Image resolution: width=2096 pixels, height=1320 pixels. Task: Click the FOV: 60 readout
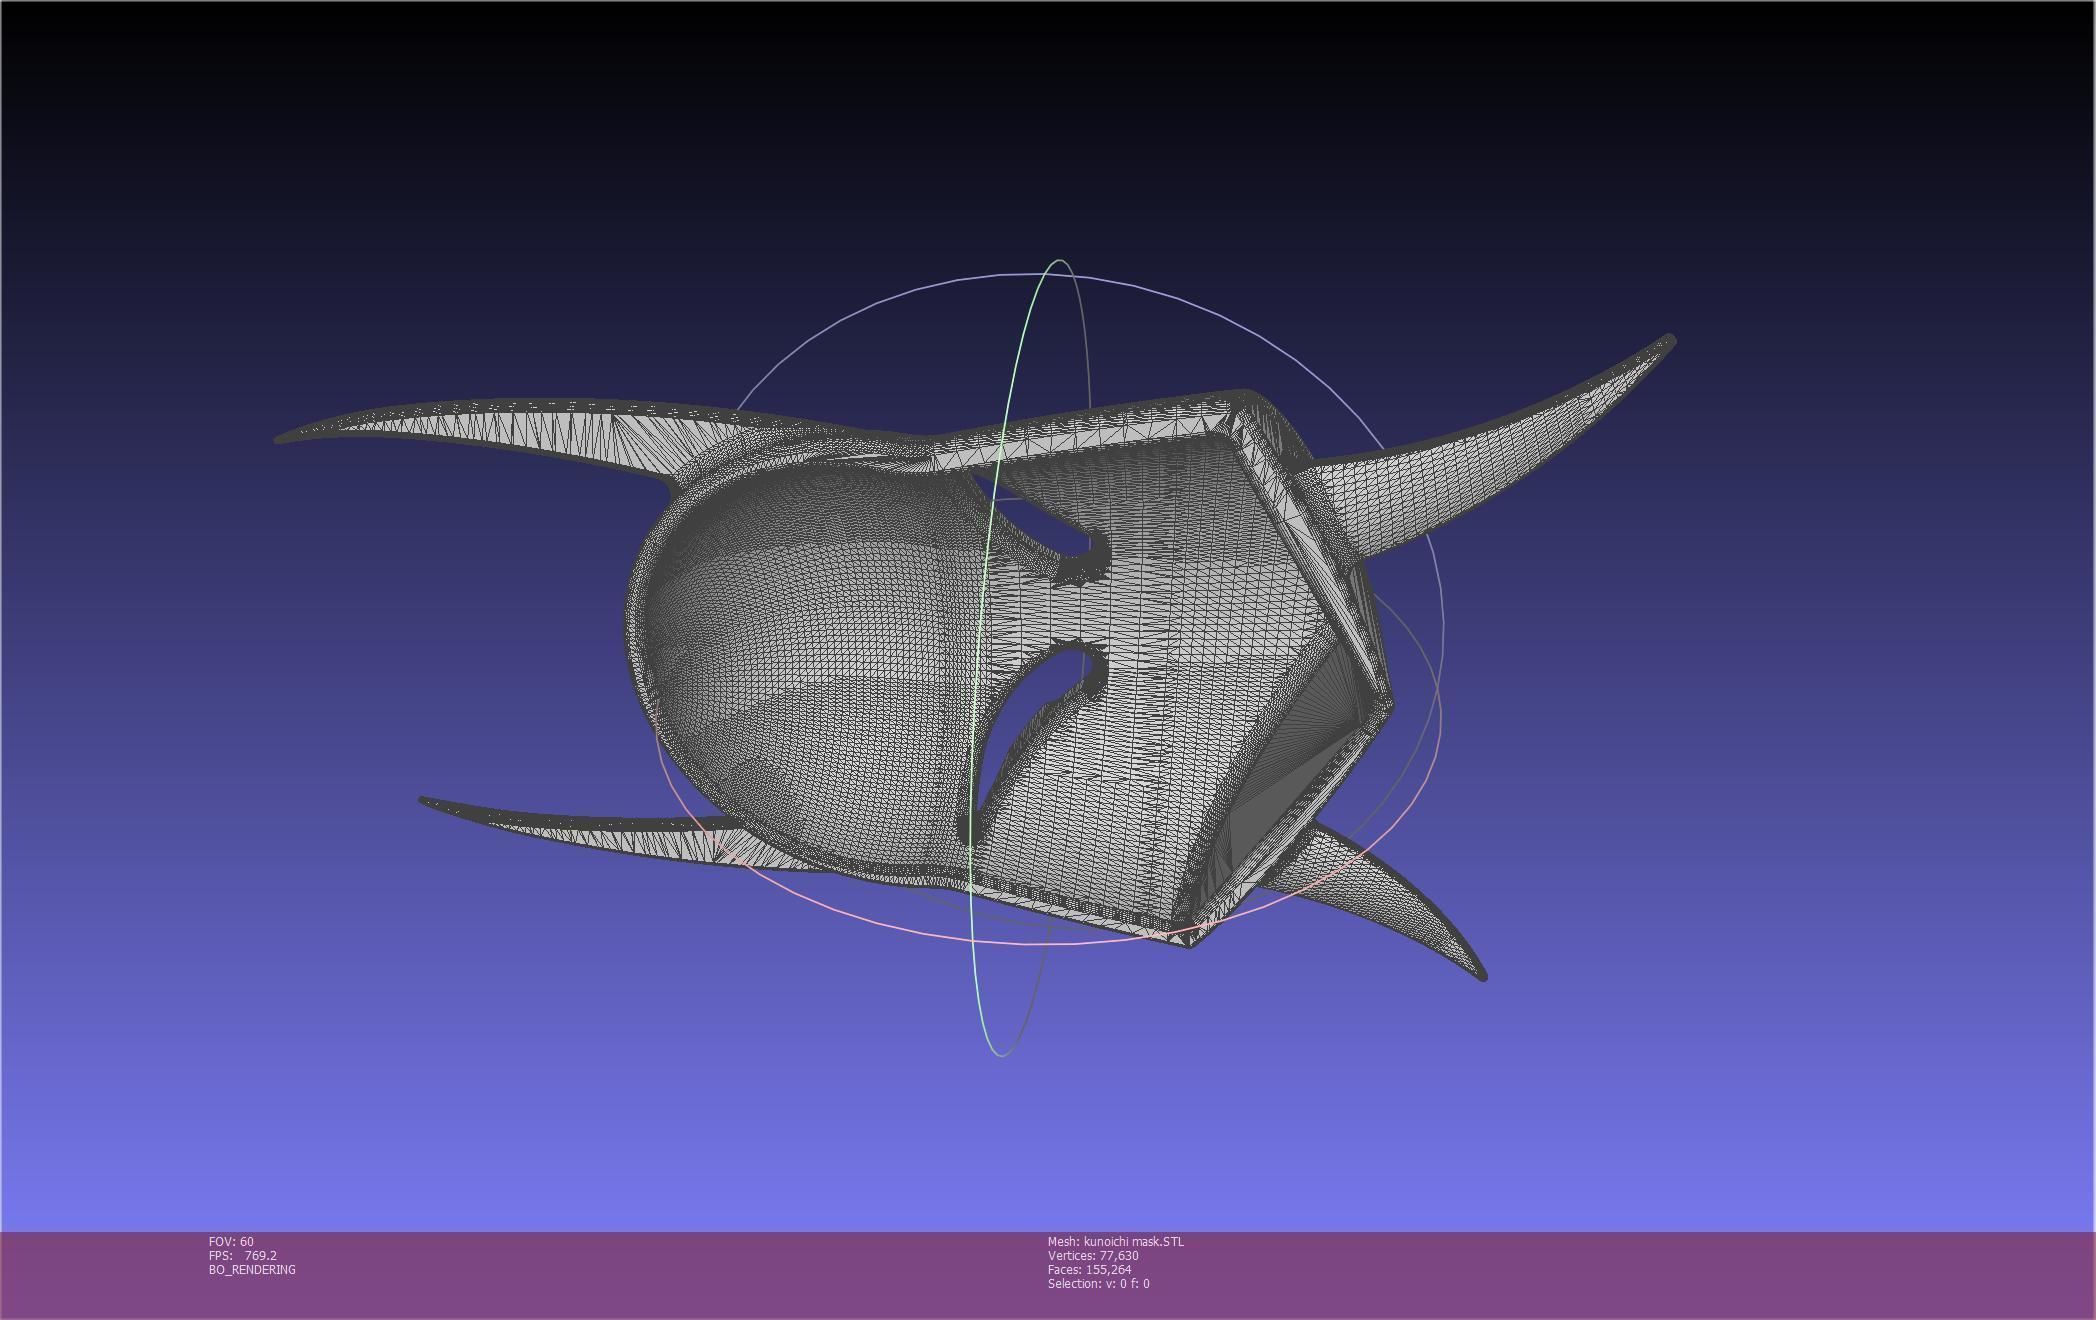(231, 1242)
